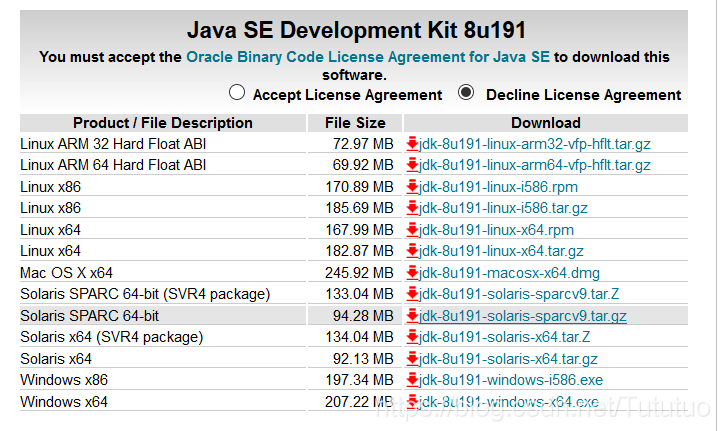
Task: Click download arrow icon for linux-i586.tar.gz
Action: click(x=412, y=207)
